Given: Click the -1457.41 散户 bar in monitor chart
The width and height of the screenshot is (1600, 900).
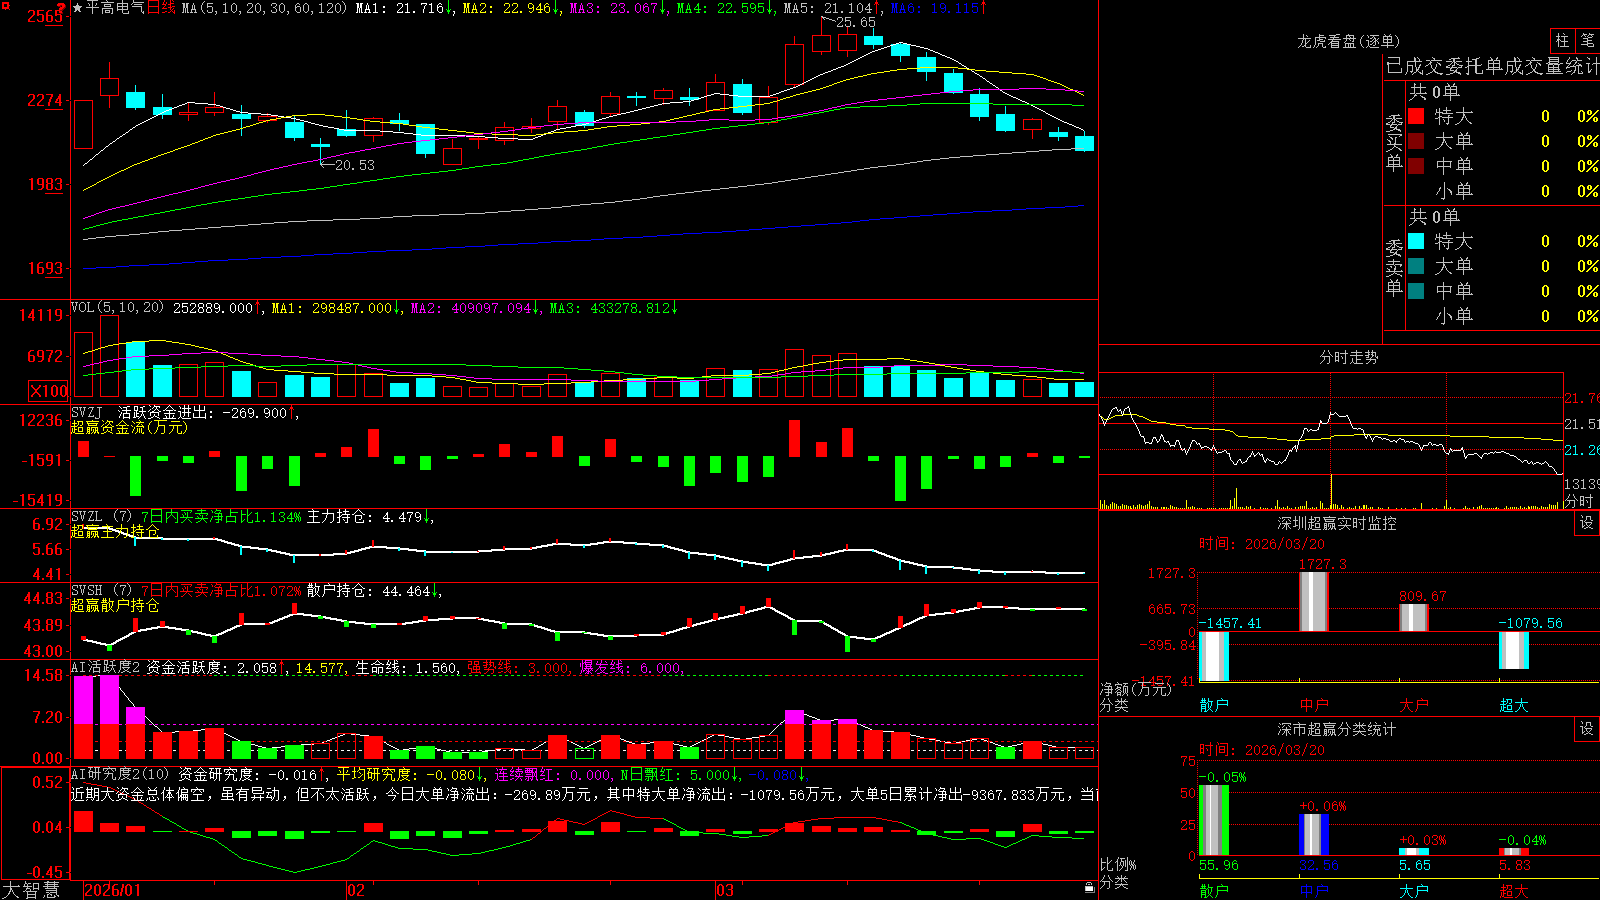Looking at the screenshot, I should click(x=1214, y=657).
